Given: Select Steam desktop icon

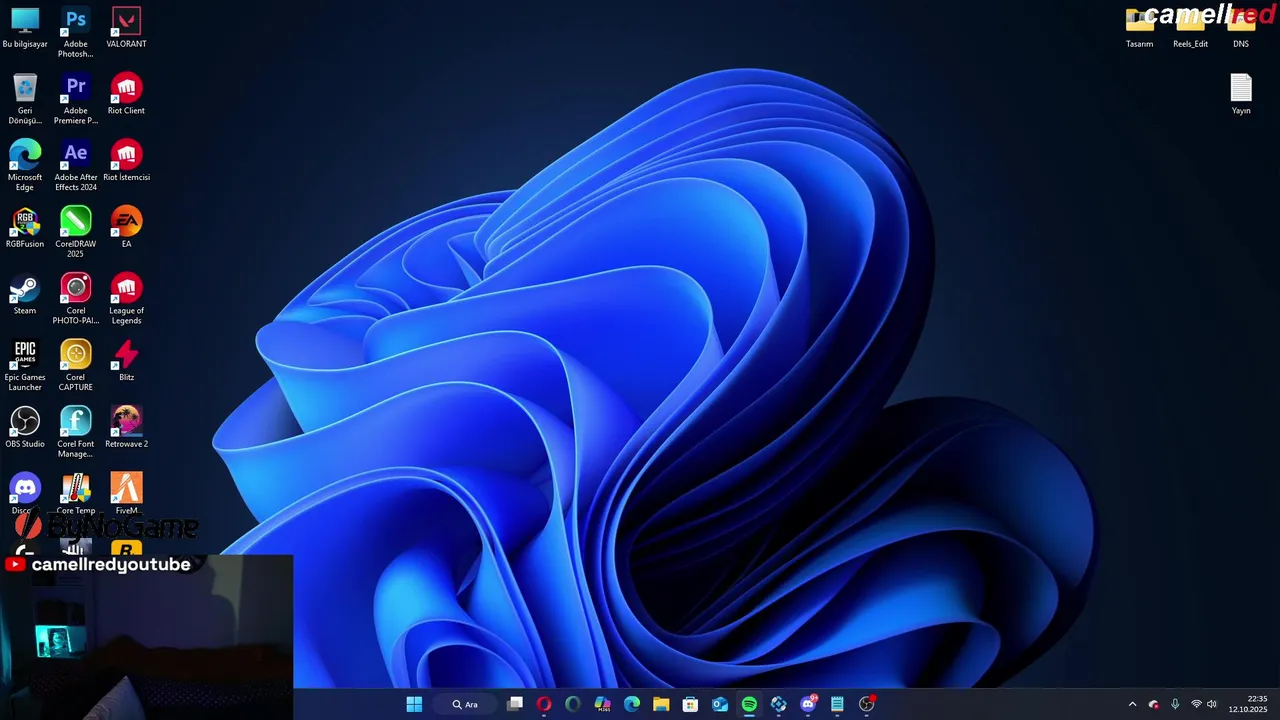Looking at the screenshot, I should click(x=25, y=295).
